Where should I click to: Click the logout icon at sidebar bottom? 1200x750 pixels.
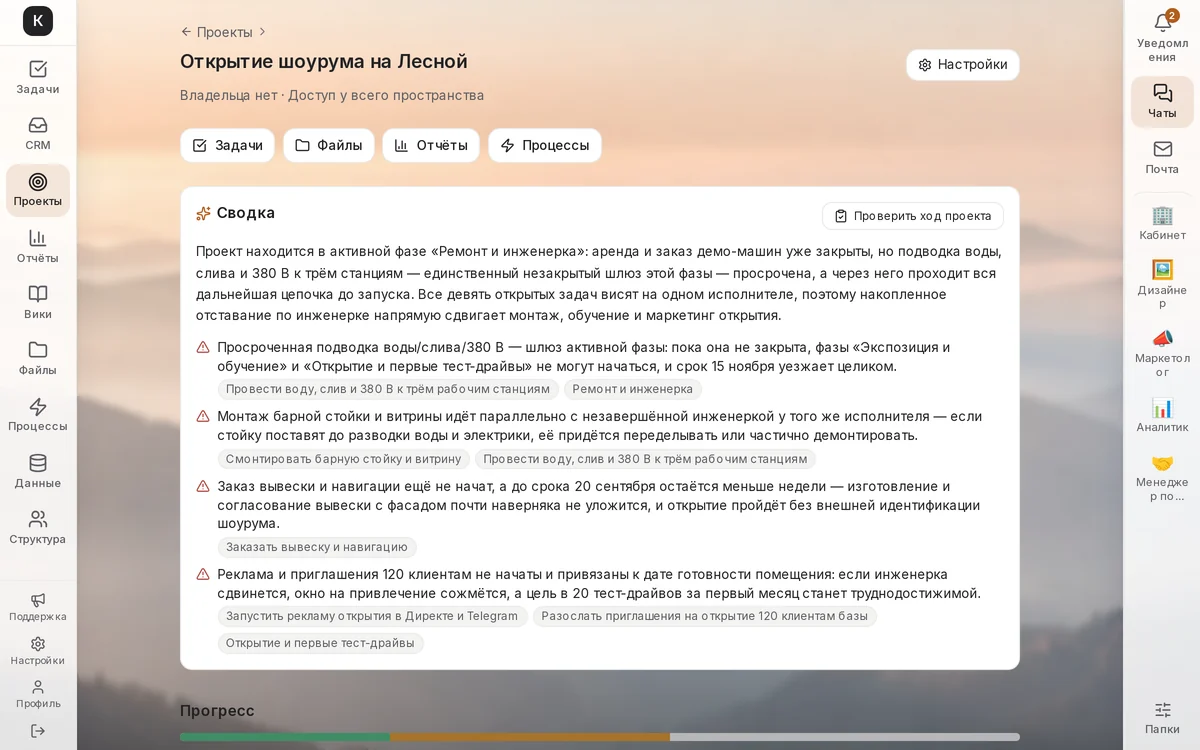tap(38, 731)
